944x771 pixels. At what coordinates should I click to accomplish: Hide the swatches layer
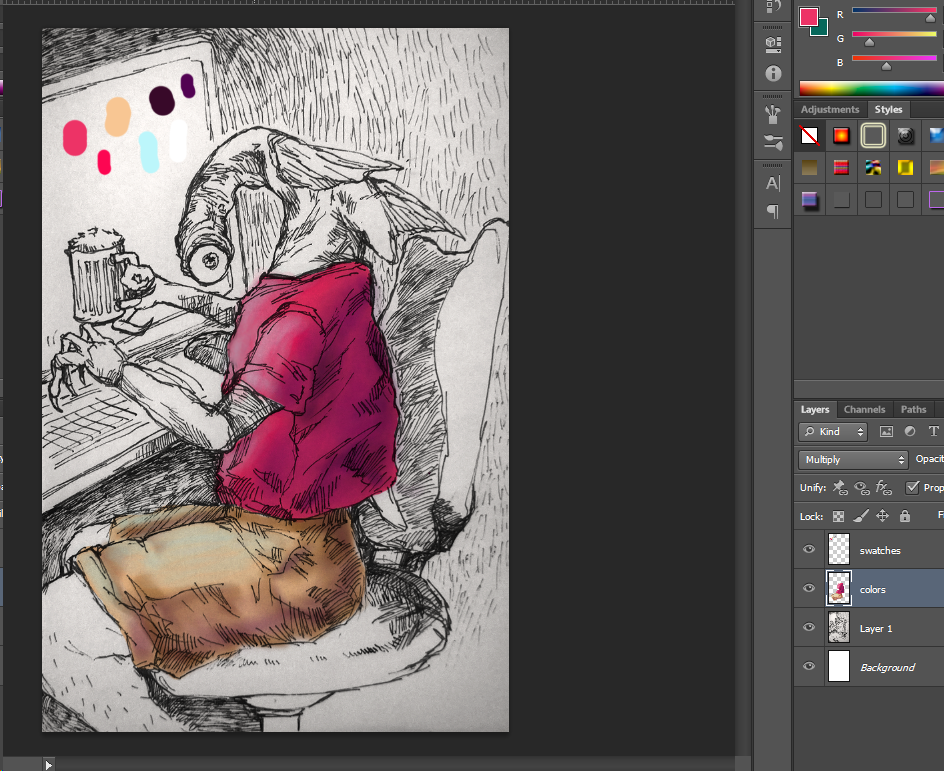pyautogui.click(x=809, y=550)
